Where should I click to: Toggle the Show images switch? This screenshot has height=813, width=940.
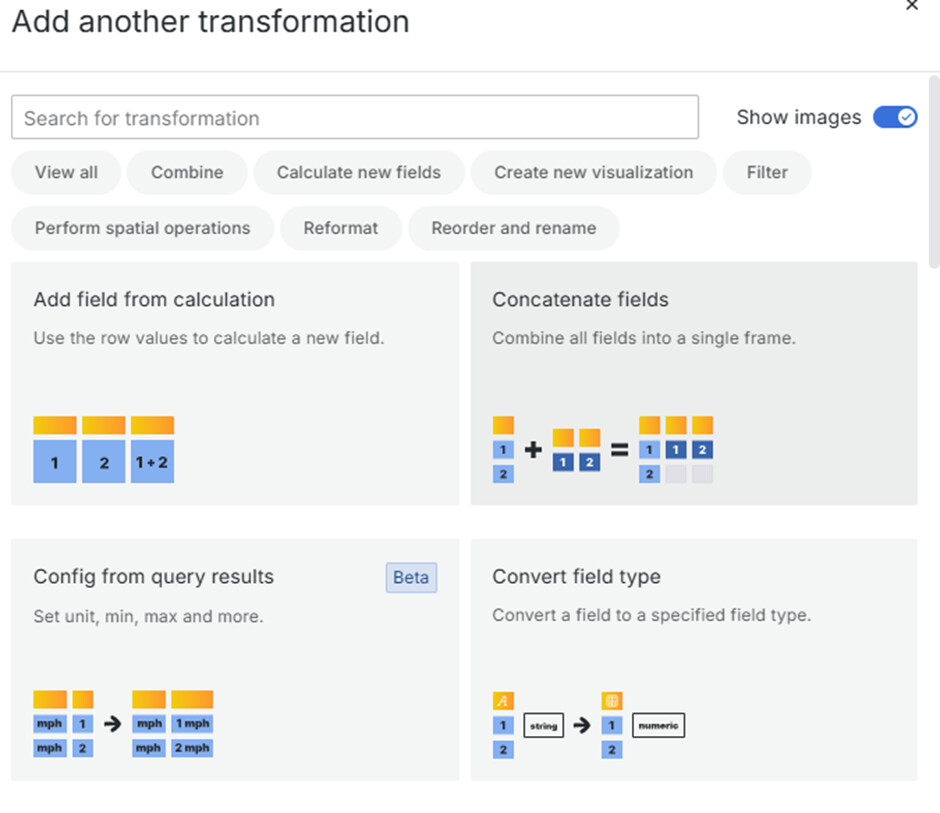894,117
